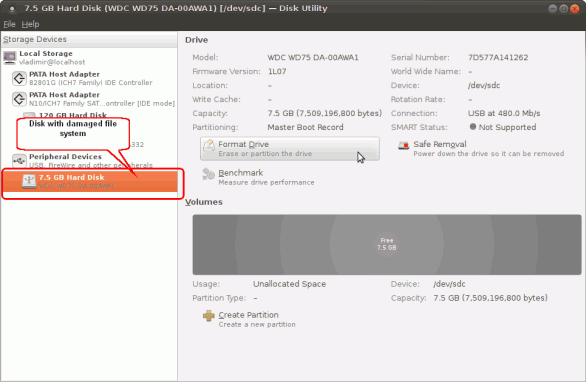This screenshot has height=382, width=586.
Task: Click the Master Boot Record partitioning value
Action: (x=305, y=127)
